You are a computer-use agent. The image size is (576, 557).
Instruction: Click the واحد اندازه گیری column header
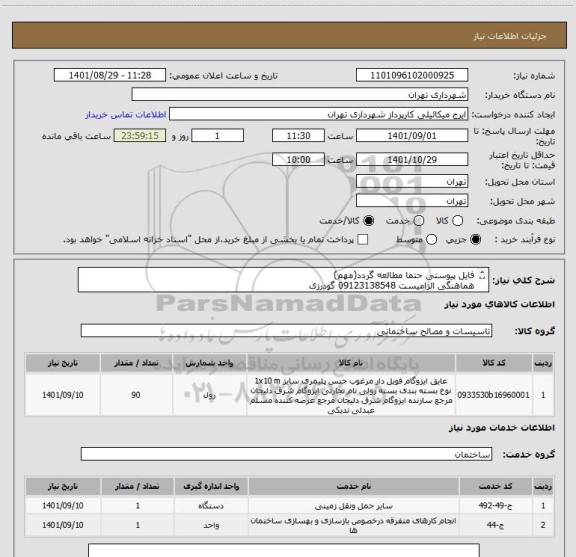pyautogui.click(x=211, y=486)
